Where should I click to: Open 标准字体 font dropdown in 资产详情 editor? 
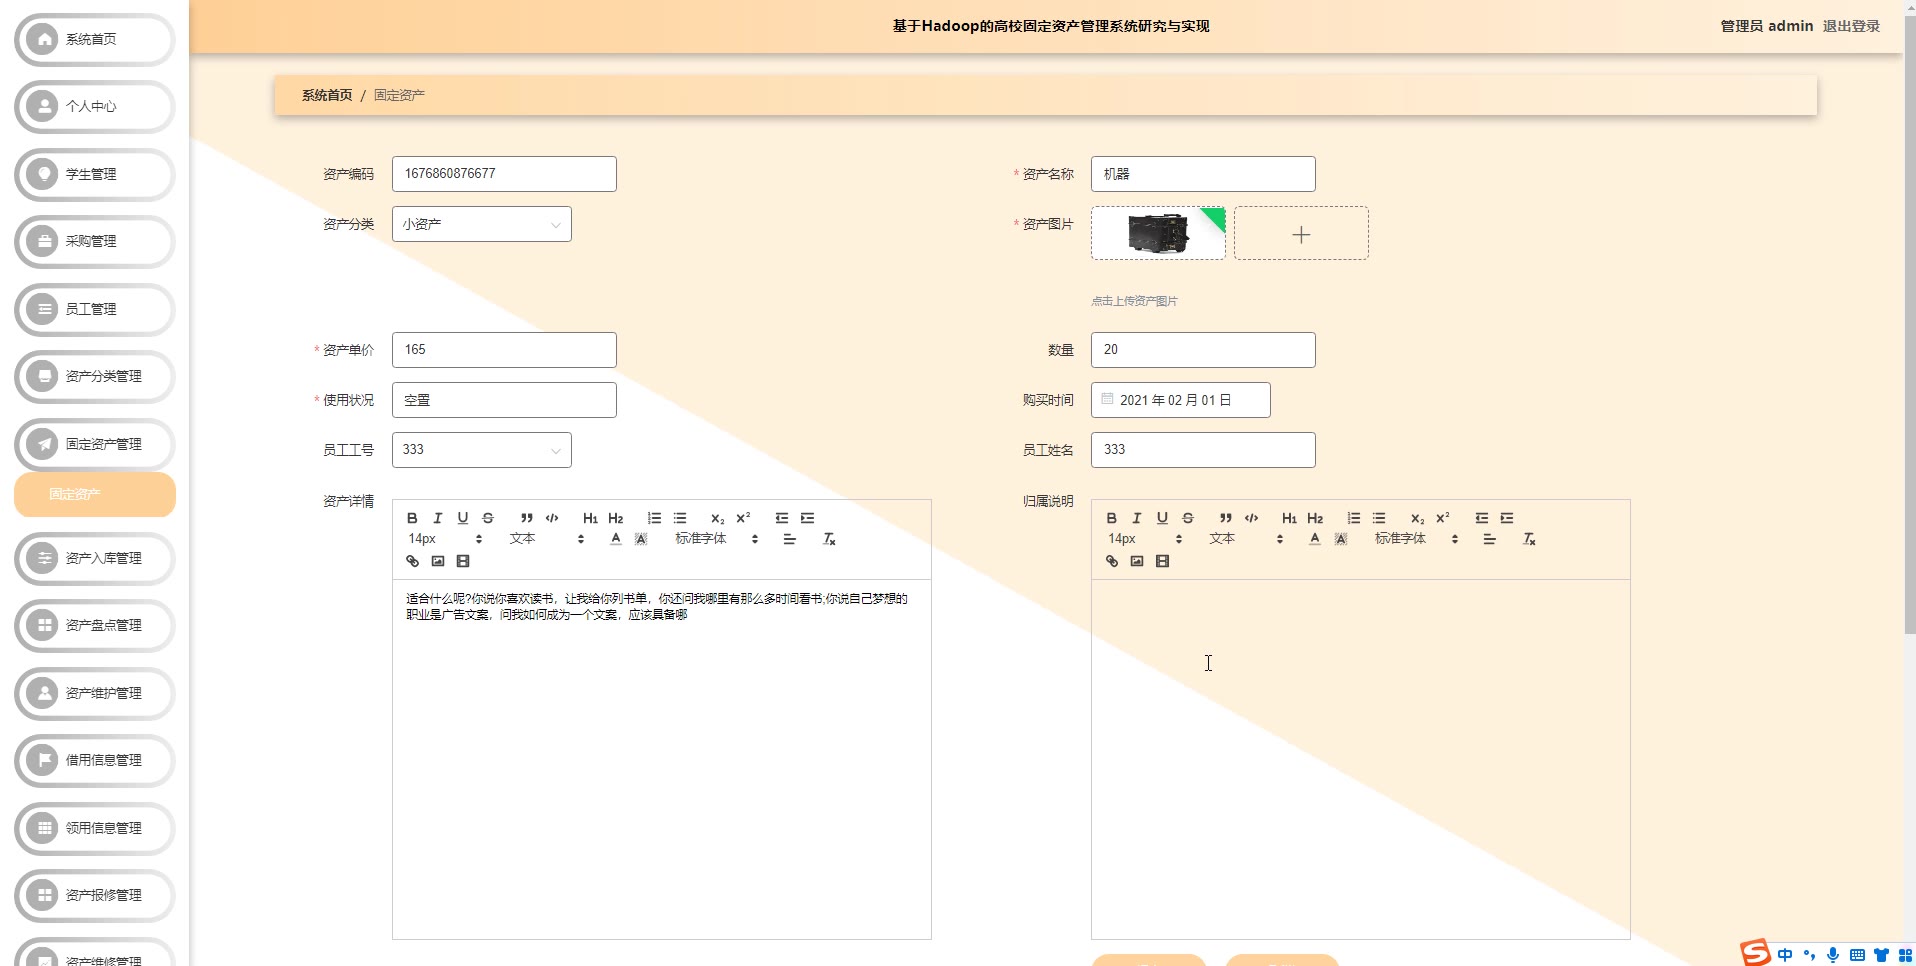(716, 539)
